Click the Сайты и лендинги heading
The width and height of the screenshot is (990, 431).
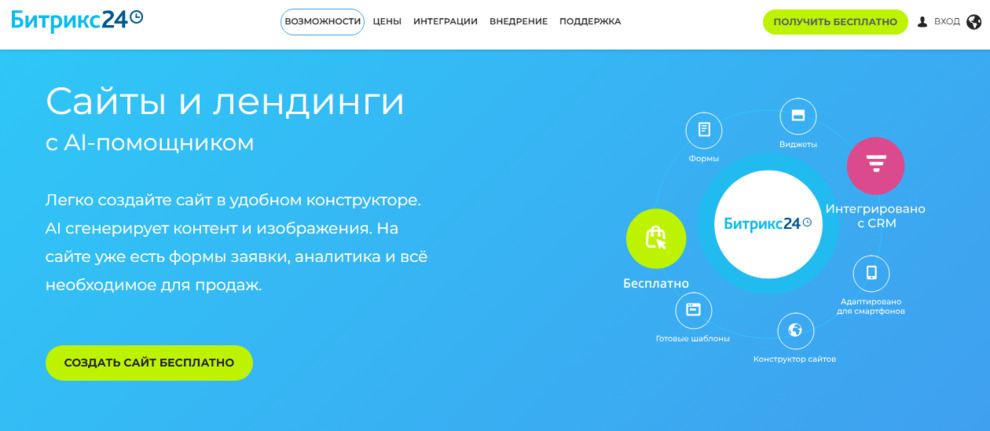point(225,102)
